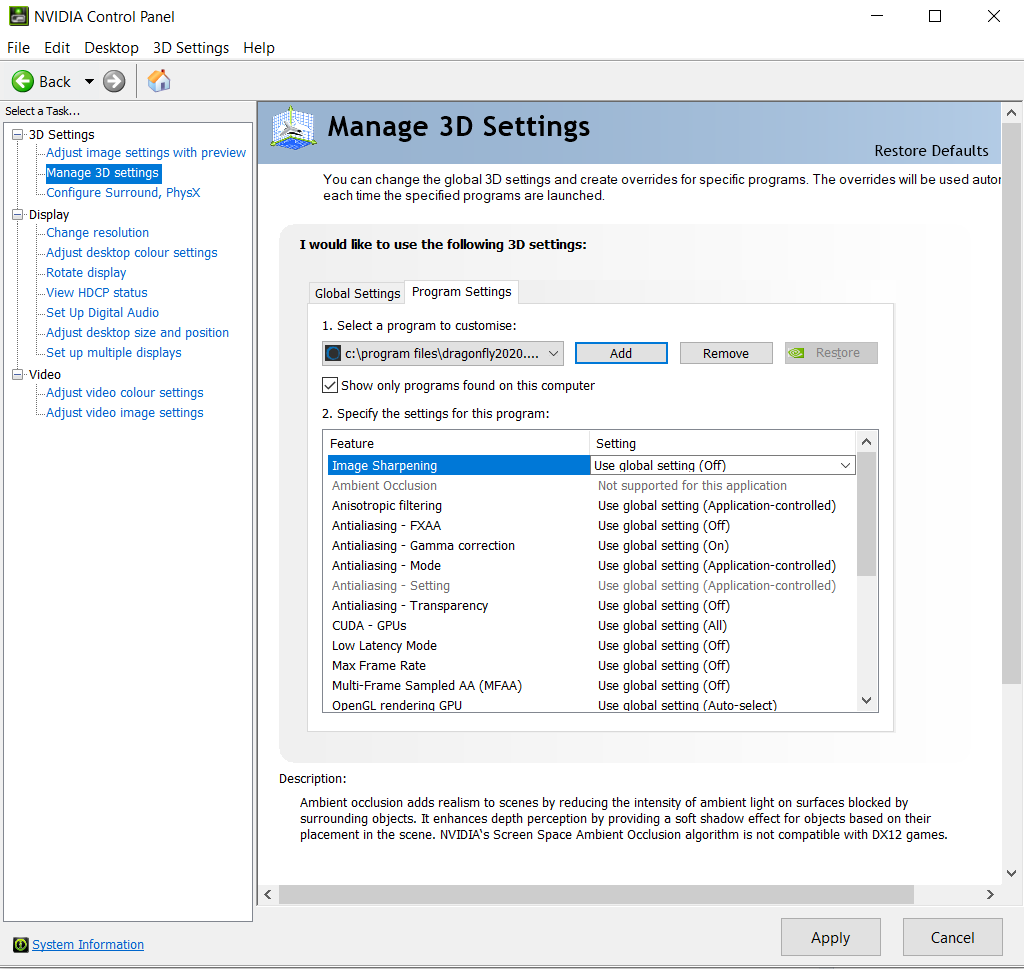Select Multi-Frame Sampled AA (MFAA) row
1024x969 pixels.
[x=591, y=686]
